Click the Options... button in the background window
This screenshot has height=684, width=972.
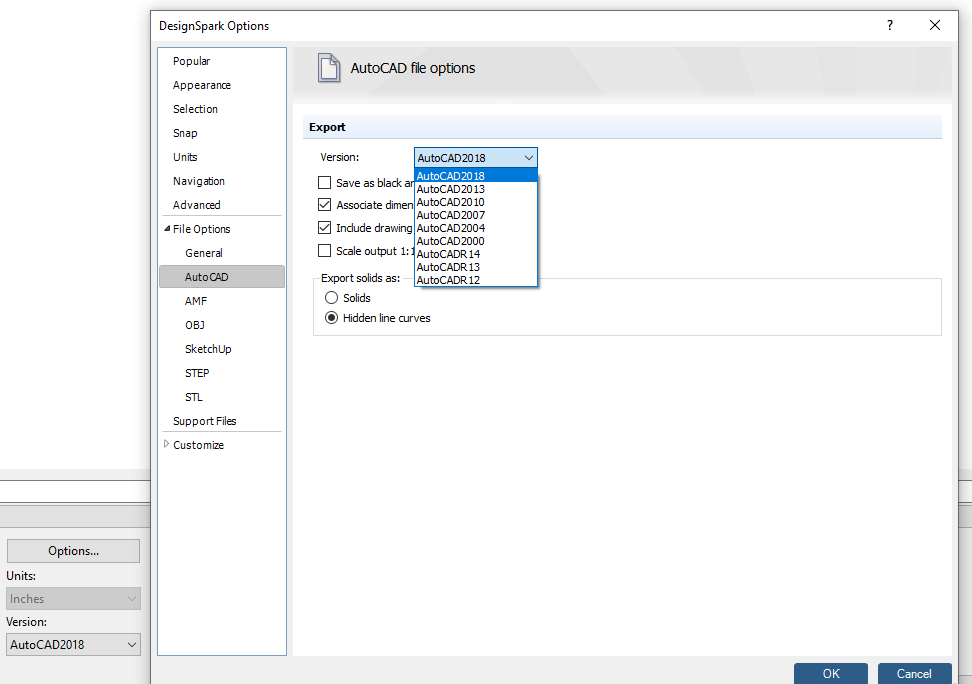(73, 551)
